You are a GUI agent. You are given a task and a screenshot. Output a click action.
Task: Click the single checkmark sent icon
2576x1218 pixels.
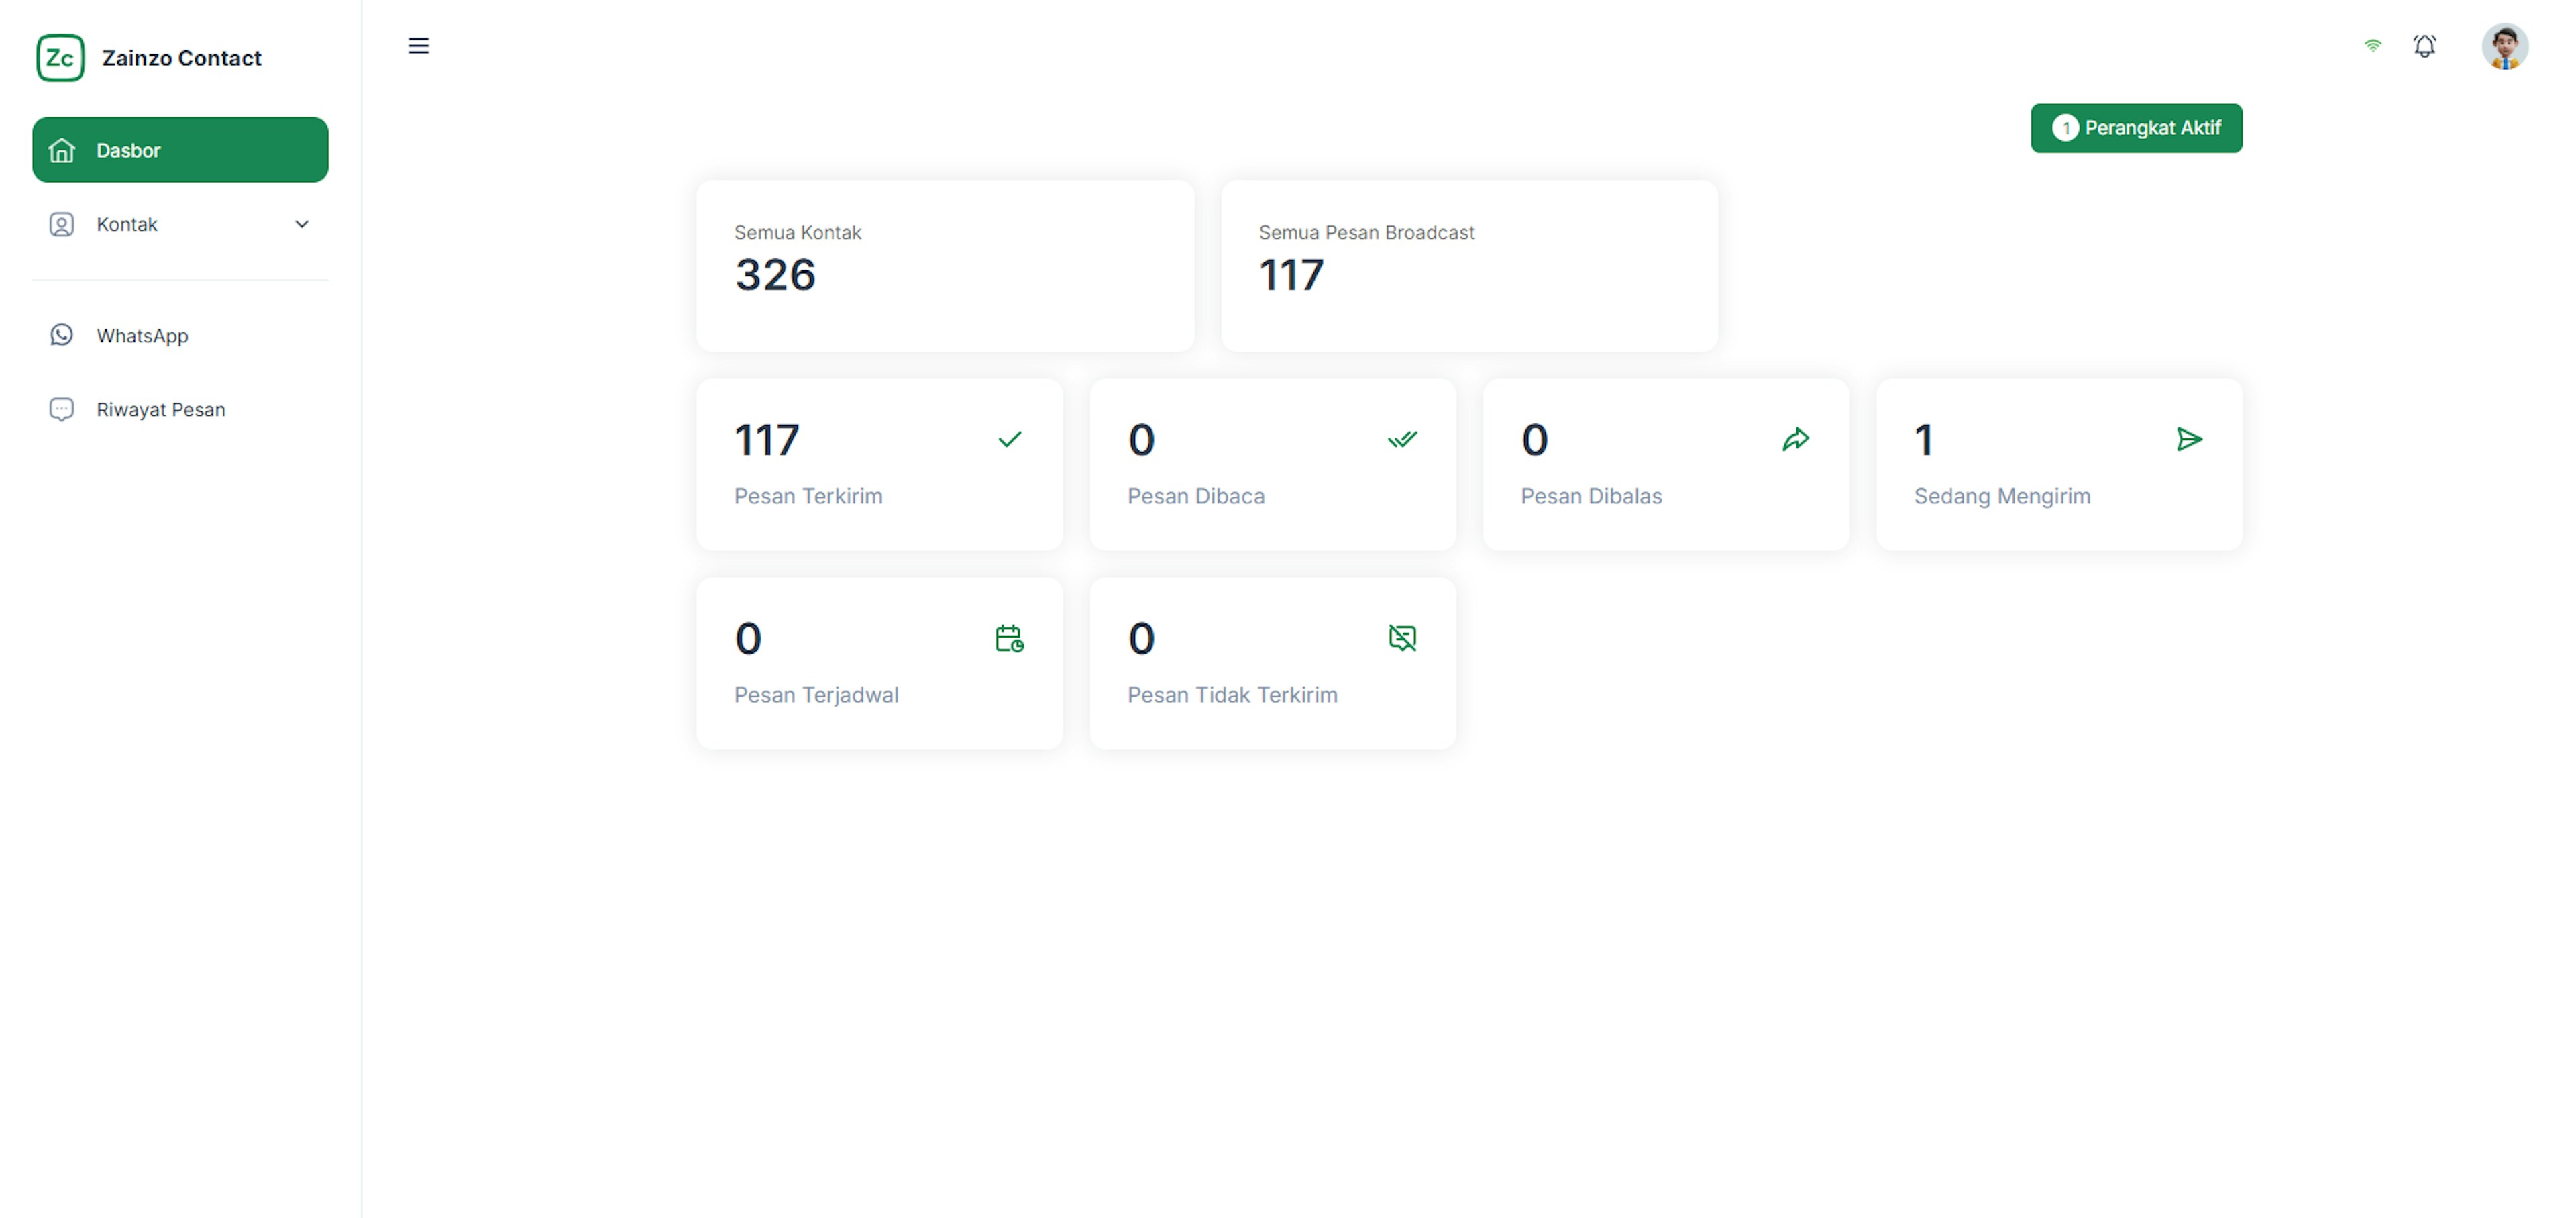(1009, 439)
